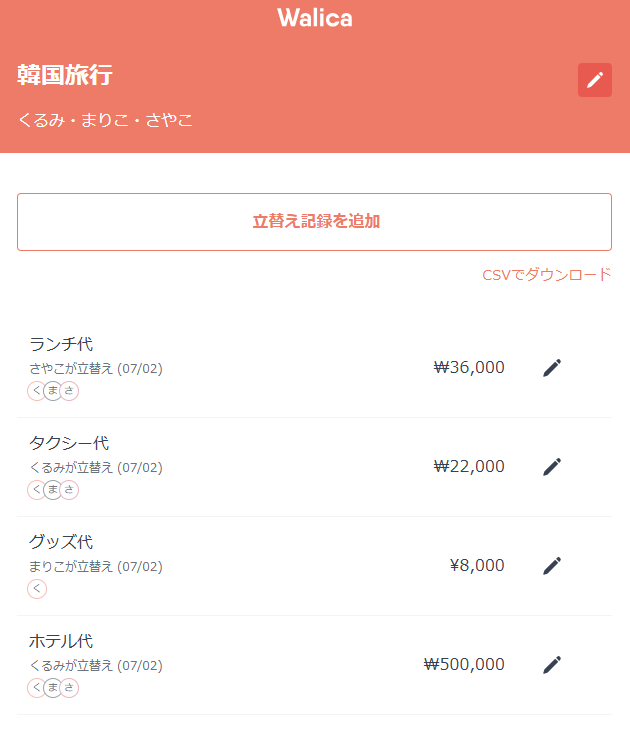The width and height of the screenshot is (630, 744).
Task: Click the member names くるみ・まりこ・さやこ
Action: click(105, 120)
